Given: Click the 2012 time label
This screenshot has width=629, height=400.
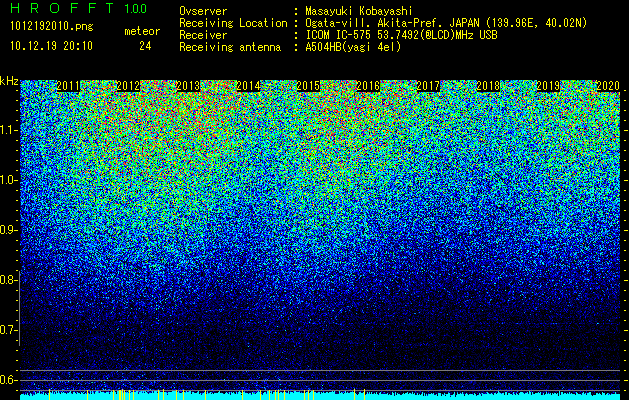Looking at the screenshot, I should click(128, 86).
